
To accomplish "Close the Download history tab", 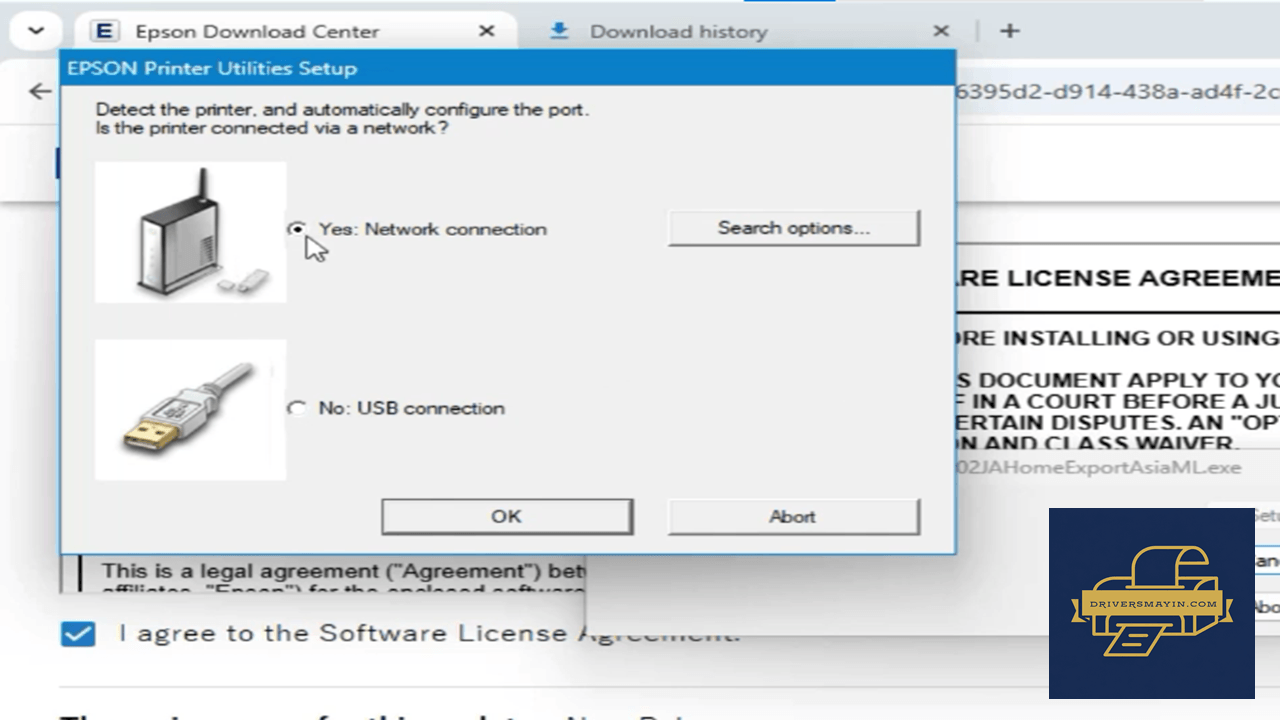I will tap(941, 31).
